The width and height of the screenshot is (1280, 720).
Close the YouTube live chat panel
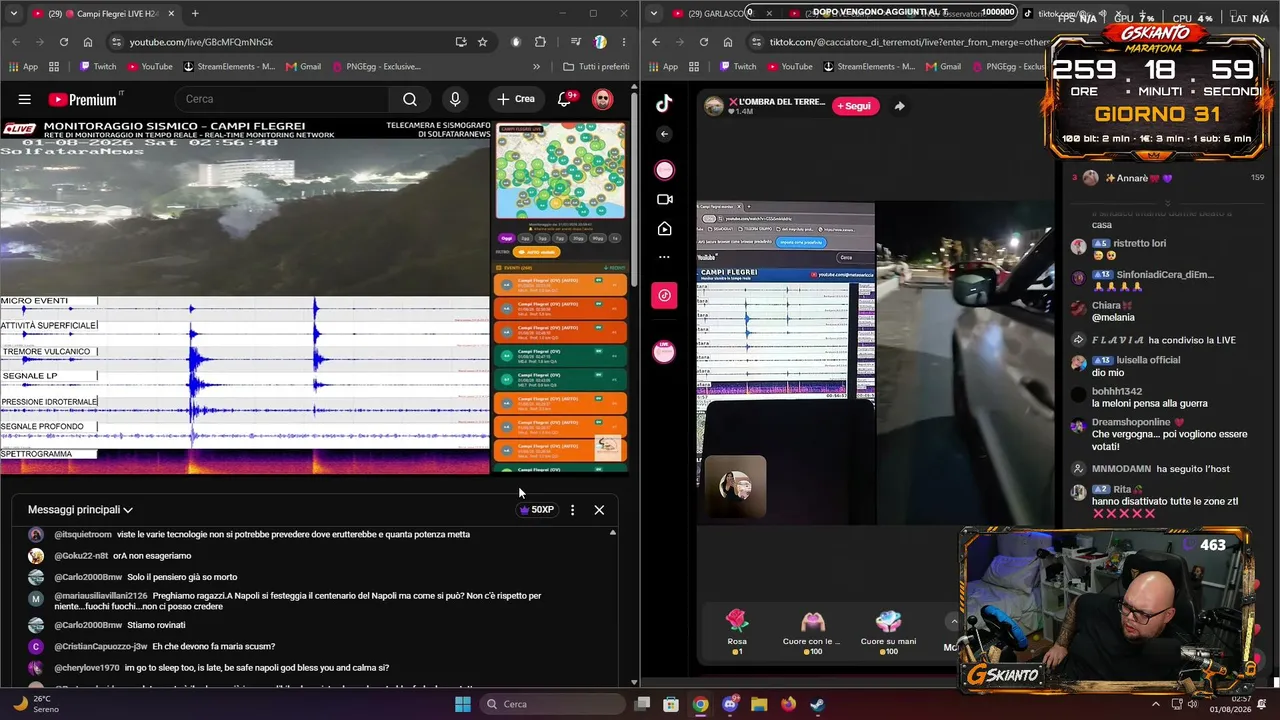[x=599, y=510]
